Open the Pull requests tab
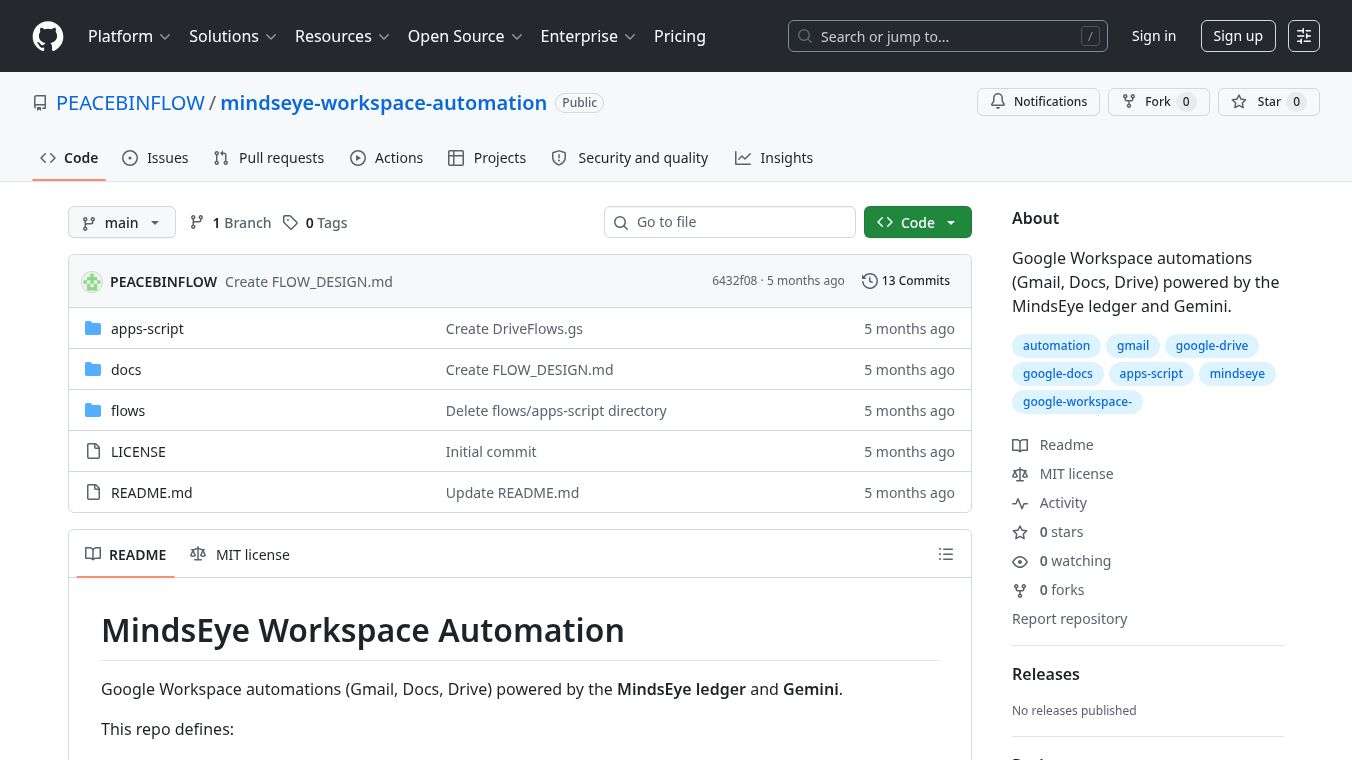1352x760 pixels. coord(268,158)
